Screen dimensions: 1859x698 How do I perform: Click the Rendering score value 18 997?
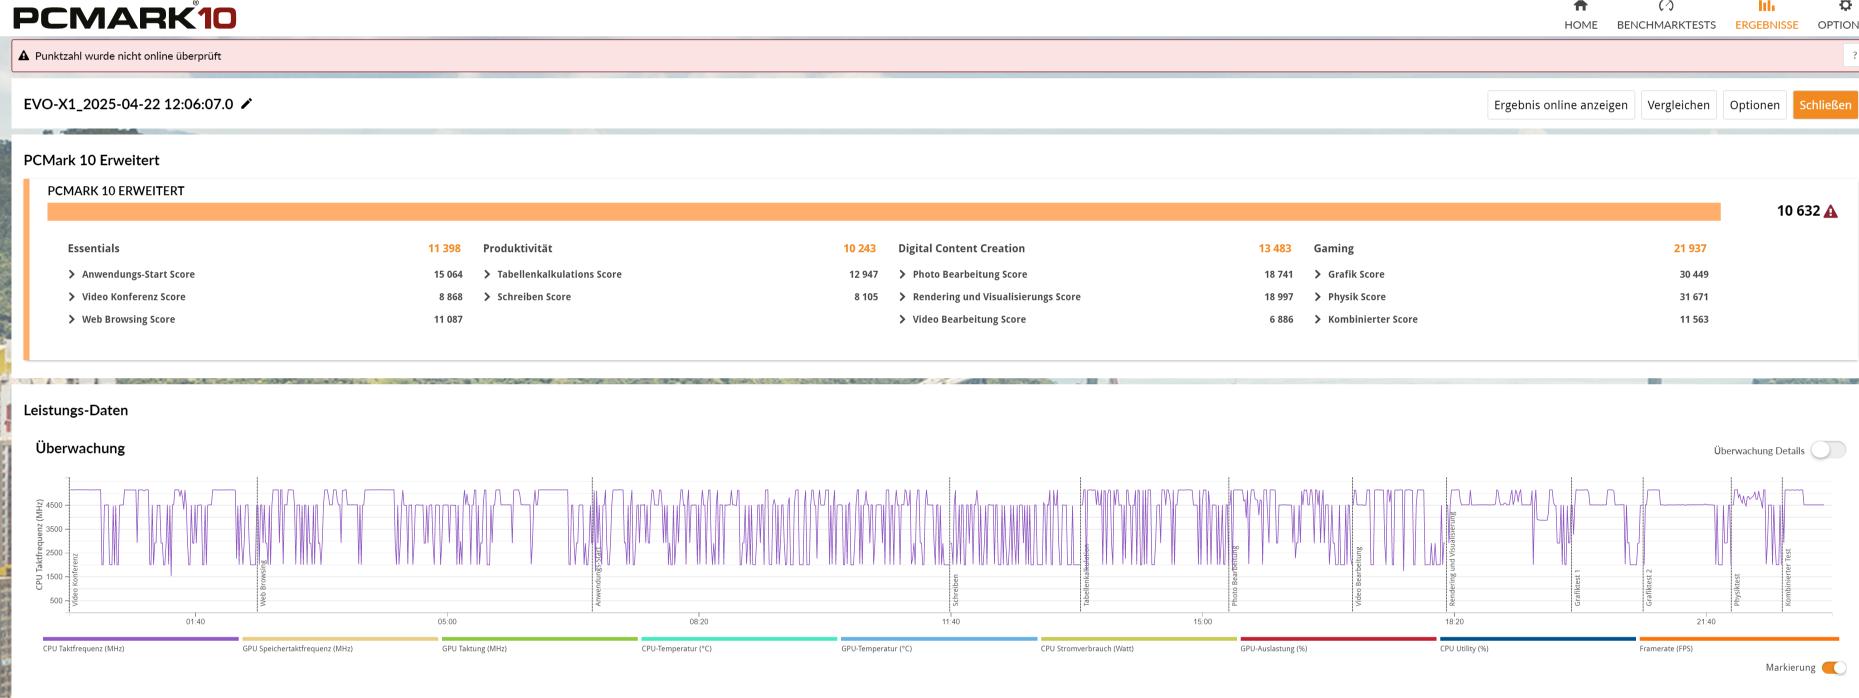(x=1278, y=297)
